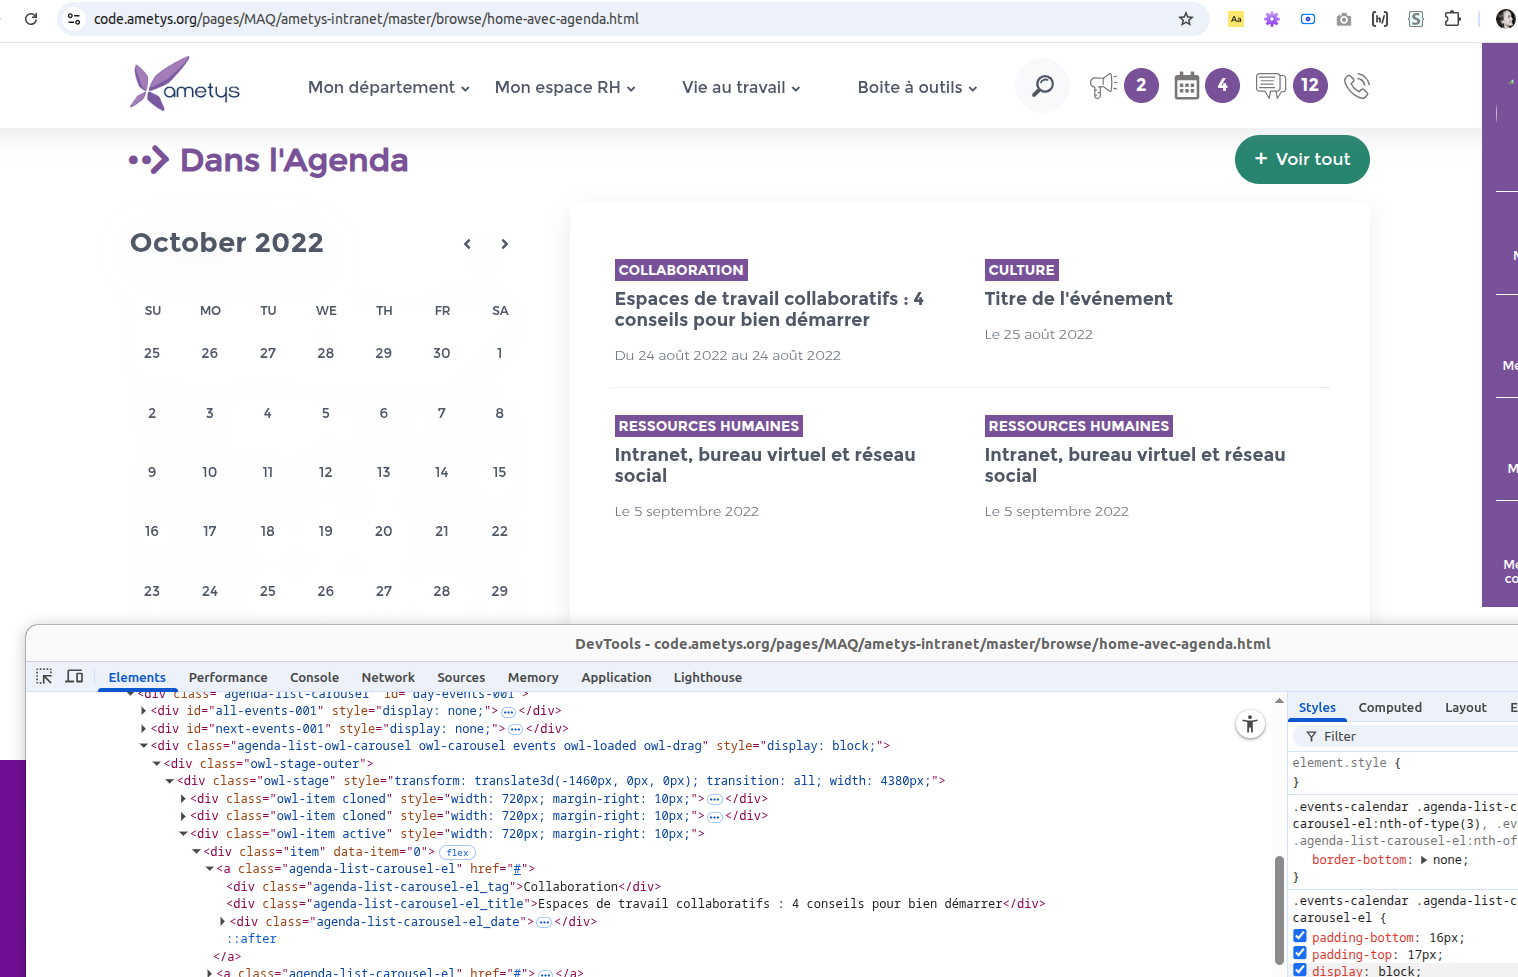Toggle the DevTools device toolbar icon
Screen dimensions: 1518x977
coord(74,677)
